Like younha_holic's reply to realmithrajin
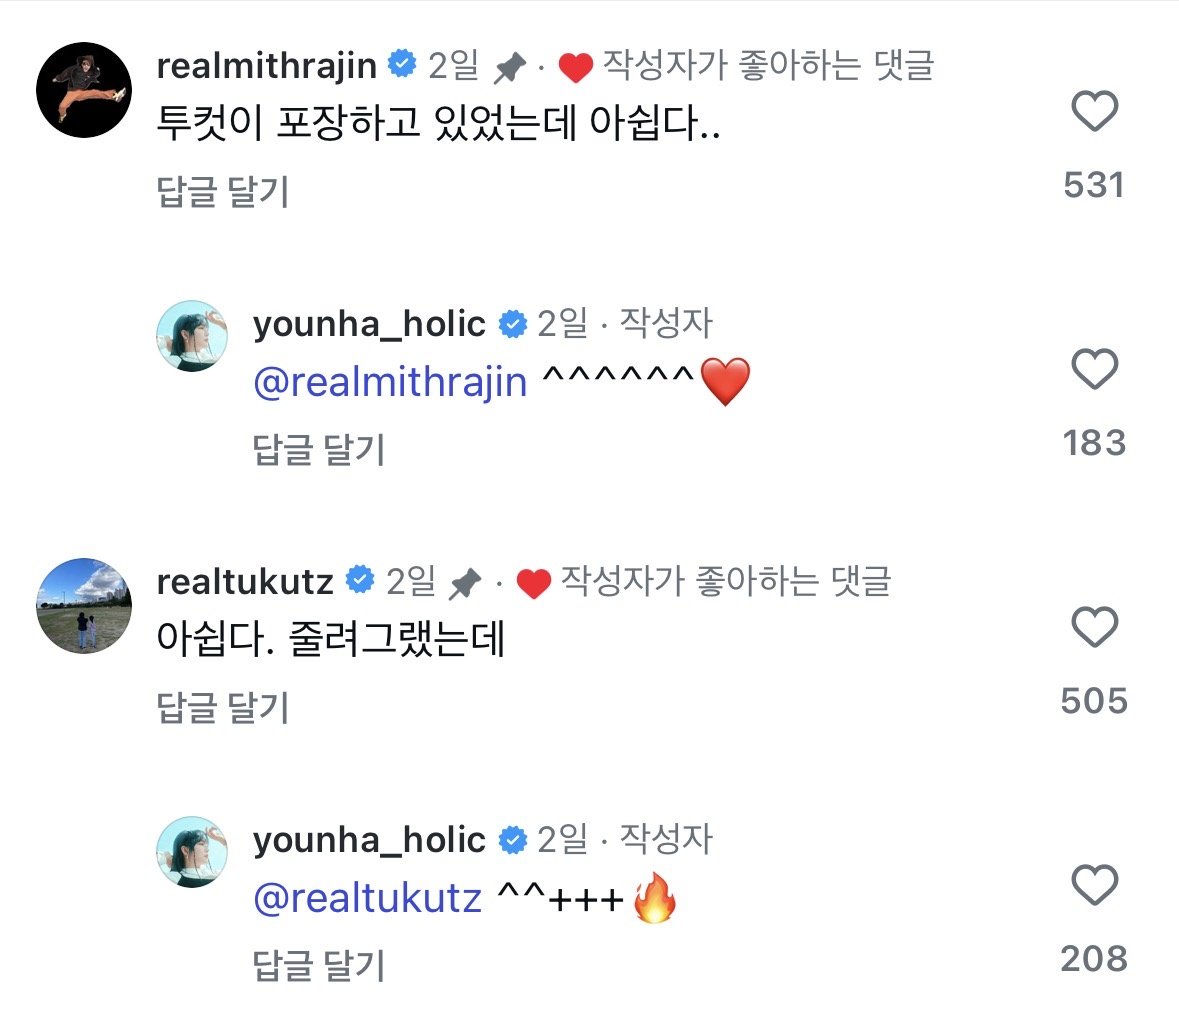 pos(1094,370)
